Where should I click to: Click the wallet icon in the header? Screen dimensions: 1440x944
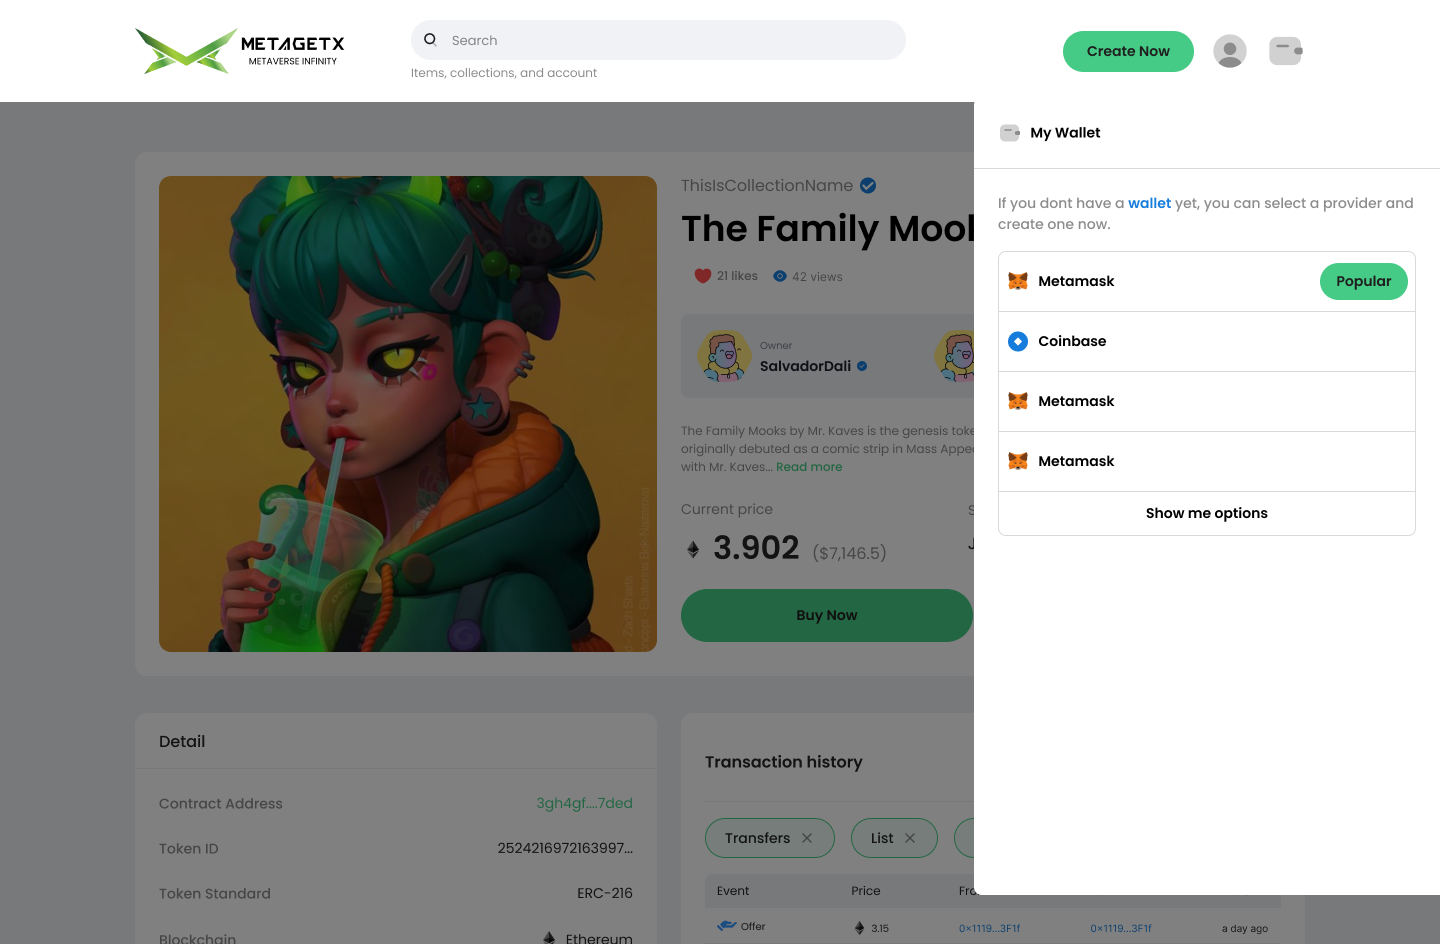[x=1285, y=51]
